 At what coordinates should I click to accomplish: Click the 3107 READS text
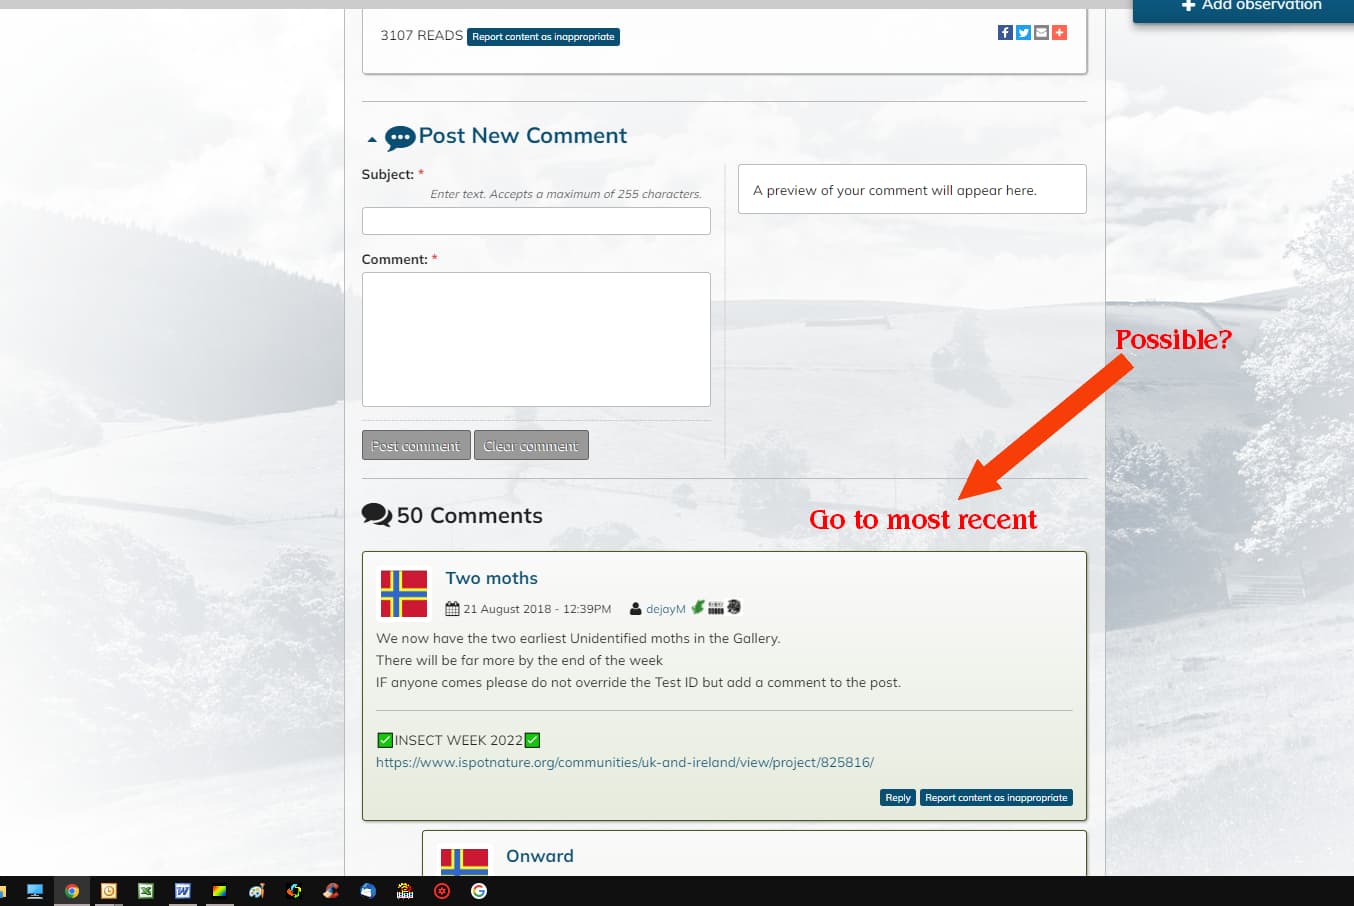pyautogui.click(x=421, y=35)
